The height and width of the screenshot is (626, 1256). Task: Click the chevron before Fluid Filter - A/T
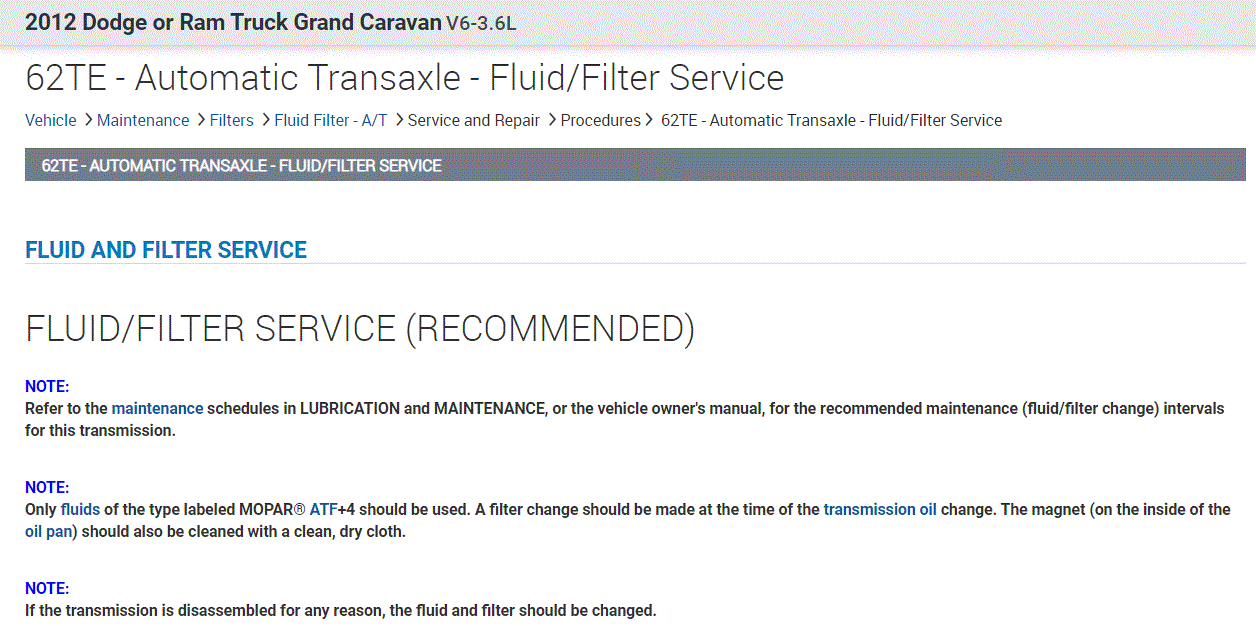pyautogui.click(x=265, y=120)
